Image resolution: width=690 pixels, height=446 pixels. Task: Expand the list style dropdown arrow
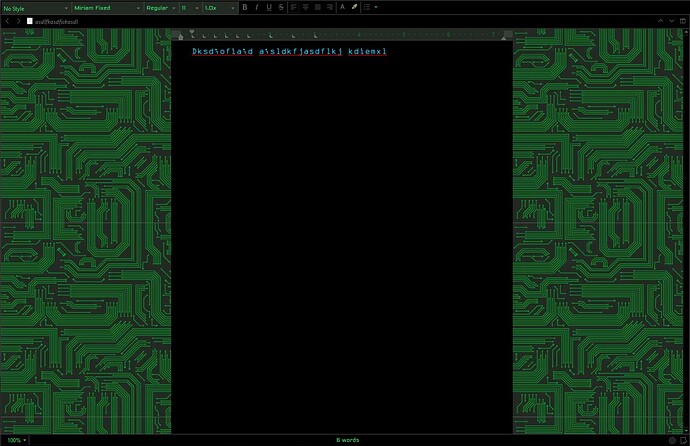tap(376, 7)
